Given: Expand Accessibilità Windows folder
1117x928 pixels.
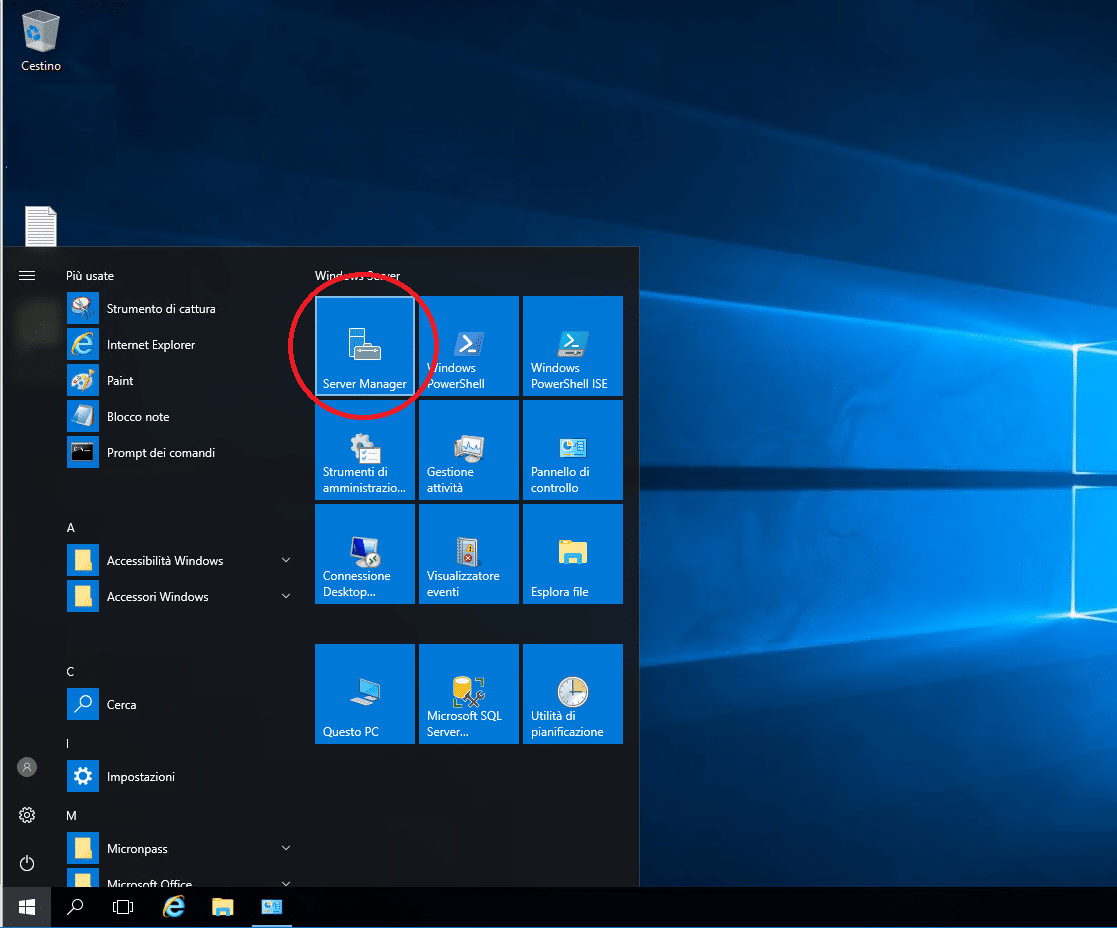Looking at the screenshot, I should click(x=180, y=561).
